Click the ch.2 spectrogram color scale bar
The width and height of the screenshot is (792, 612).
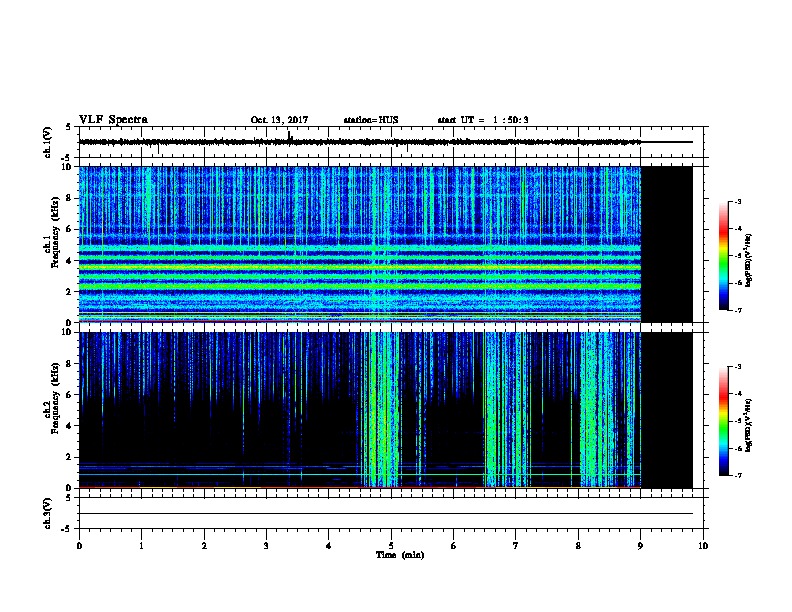(724, 421)
